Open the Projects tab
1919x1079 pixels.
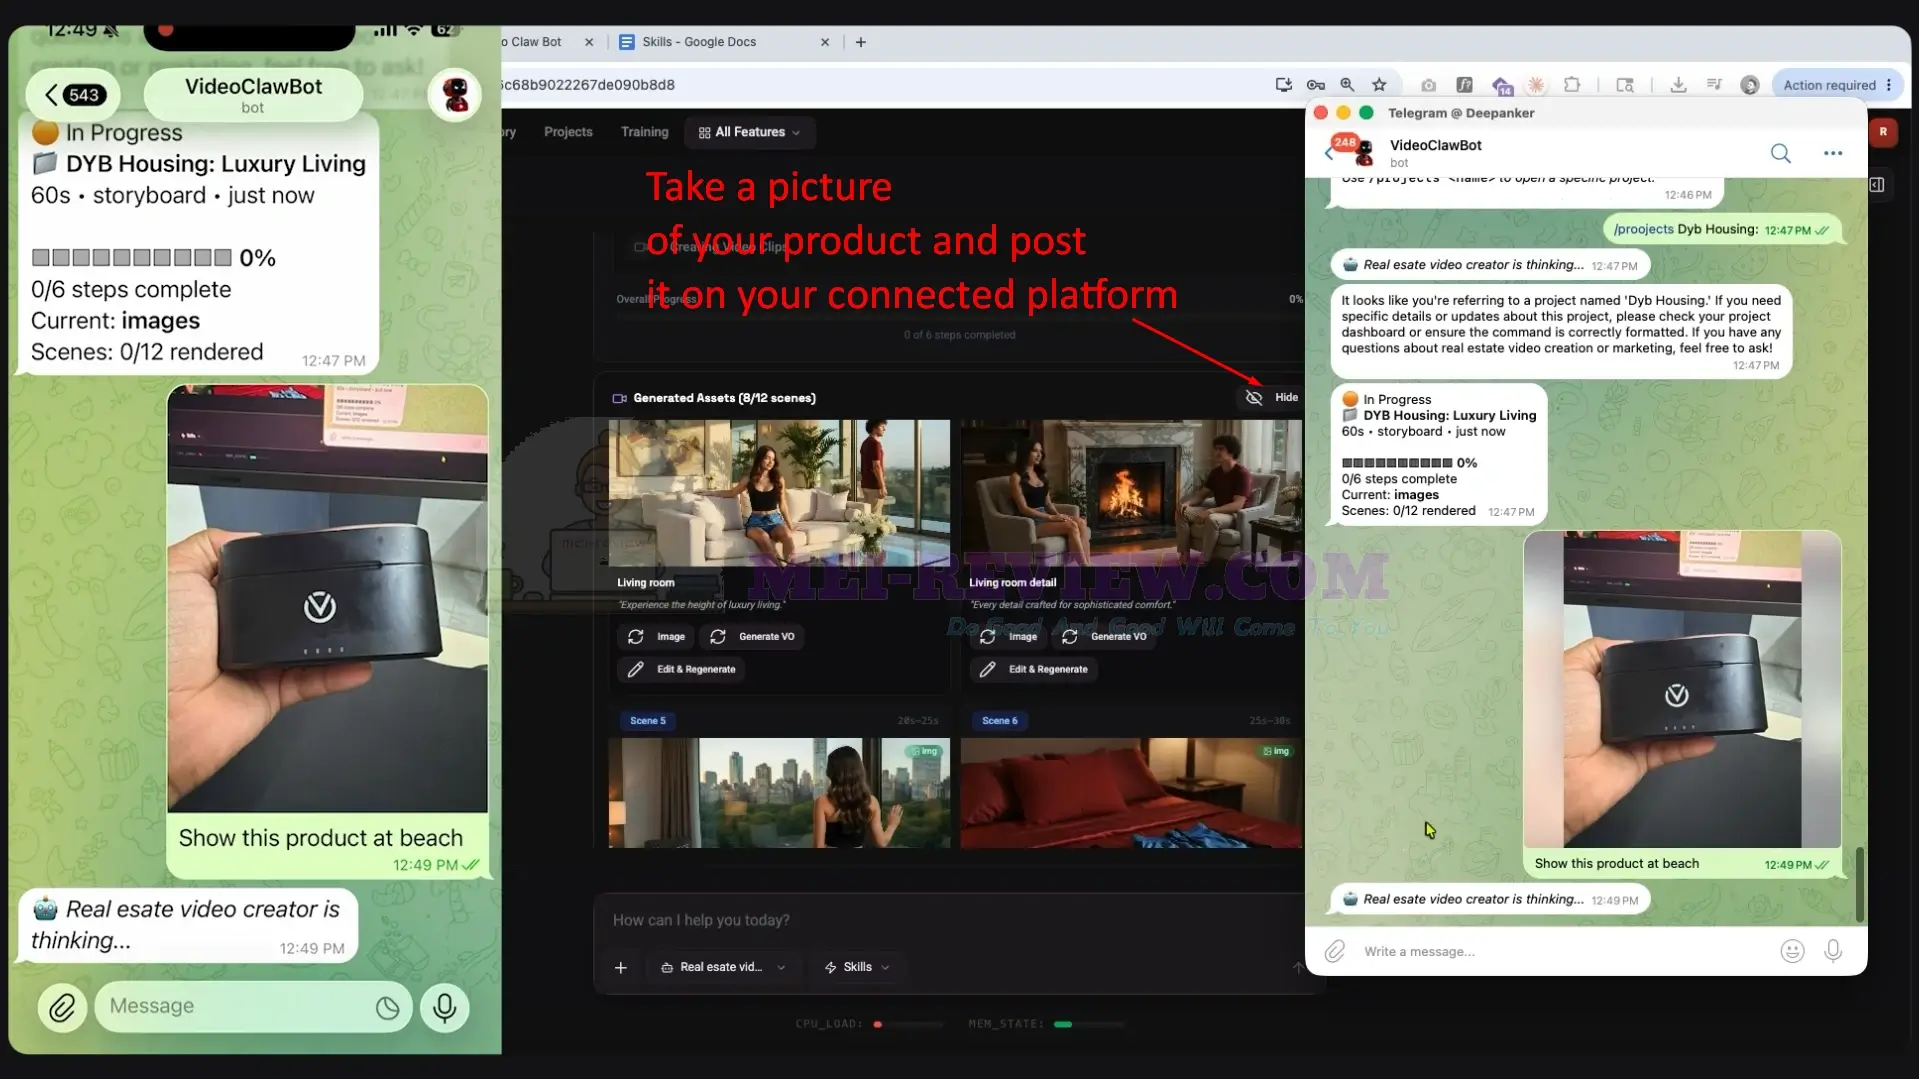click(x=568, y=132)
